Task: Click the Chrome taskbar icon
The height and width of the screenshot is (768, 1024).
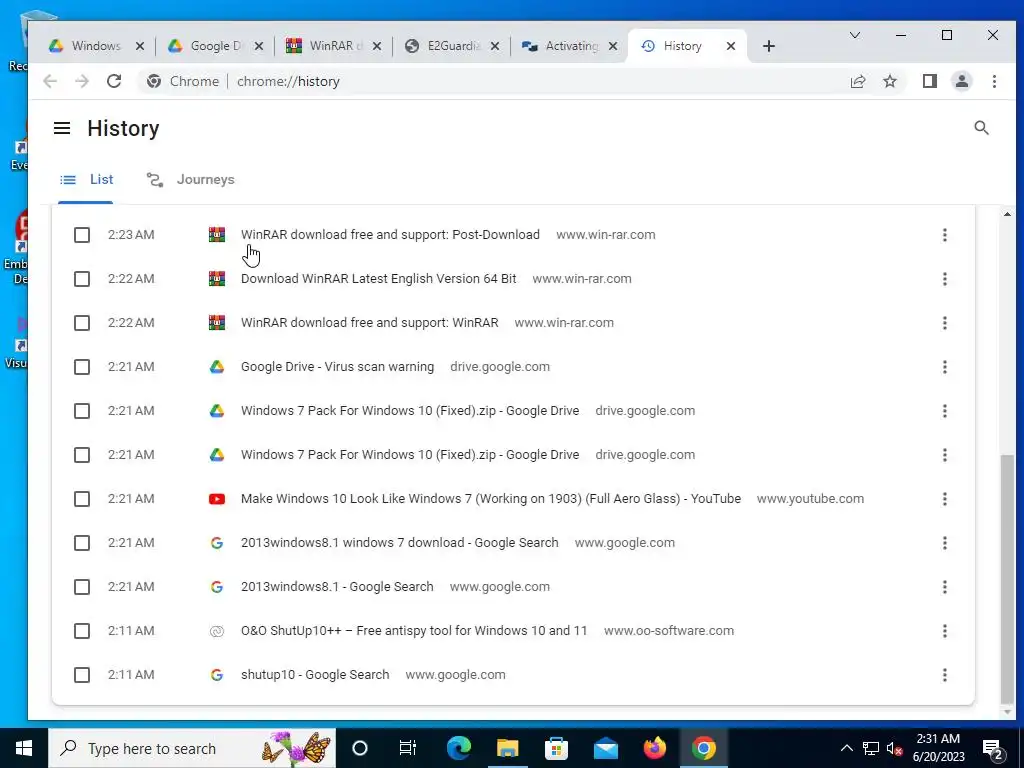Action: click(703, 748)
